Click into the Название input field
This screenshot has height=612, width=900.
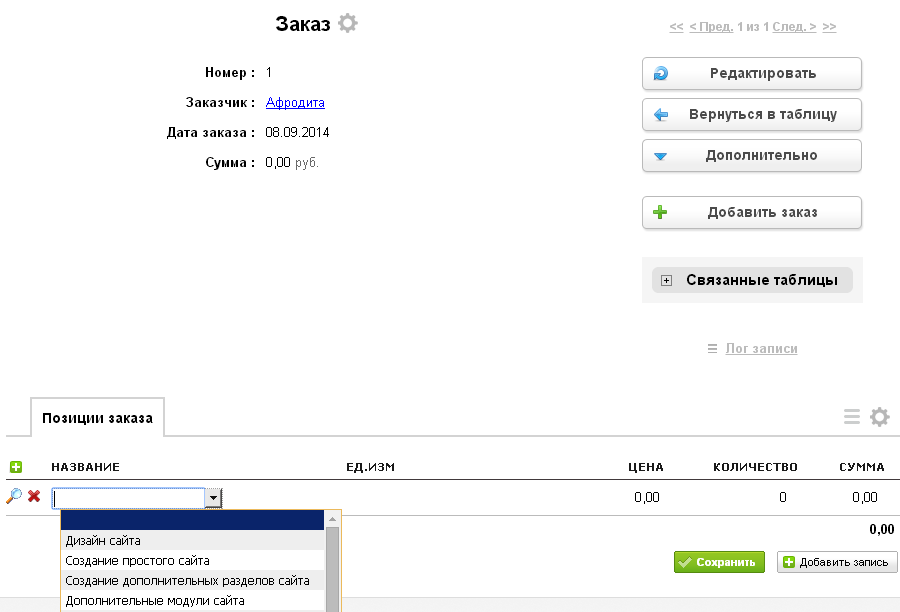click(x=128, y=498)
